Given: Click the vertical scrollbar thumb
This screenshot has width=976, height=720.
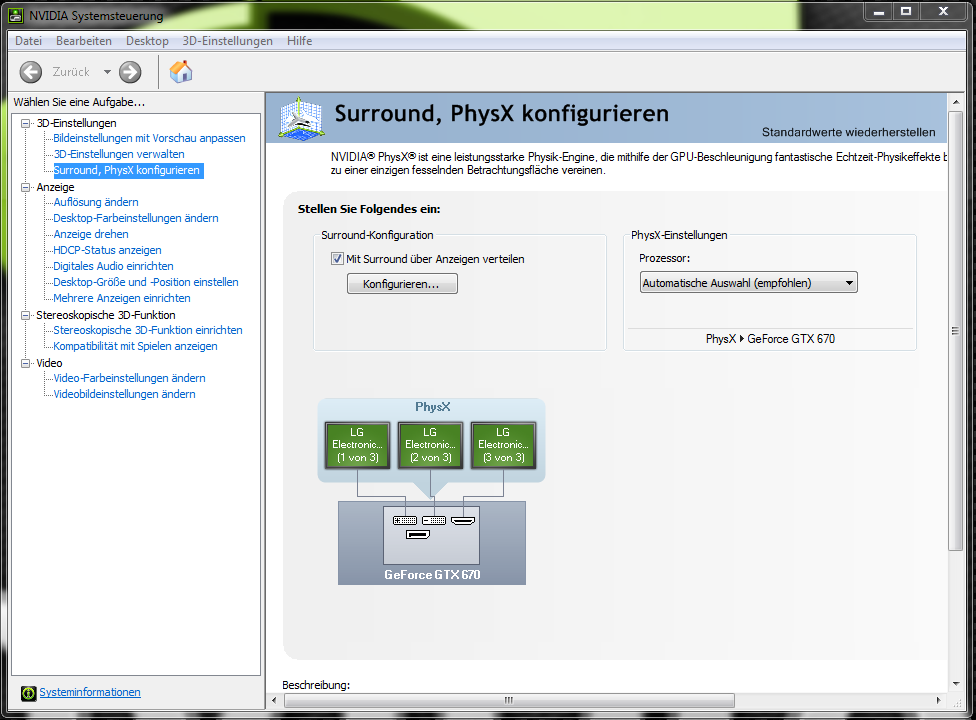Looking at the screenshot, I should 955,330.
